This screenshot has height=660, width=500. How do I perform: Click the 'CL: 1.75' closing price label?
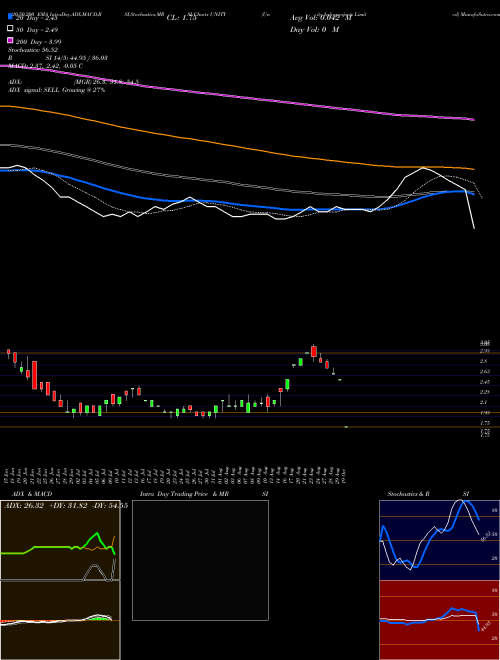[x=182, y=18]
